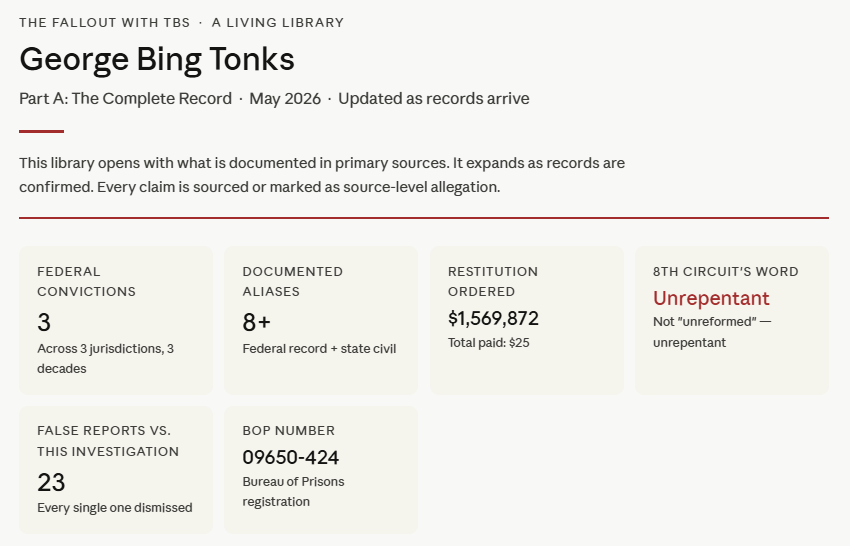Screen dimensions: 850x546
Task: Click the intro paragraph about primary sources
Action: tap(322, 175)
